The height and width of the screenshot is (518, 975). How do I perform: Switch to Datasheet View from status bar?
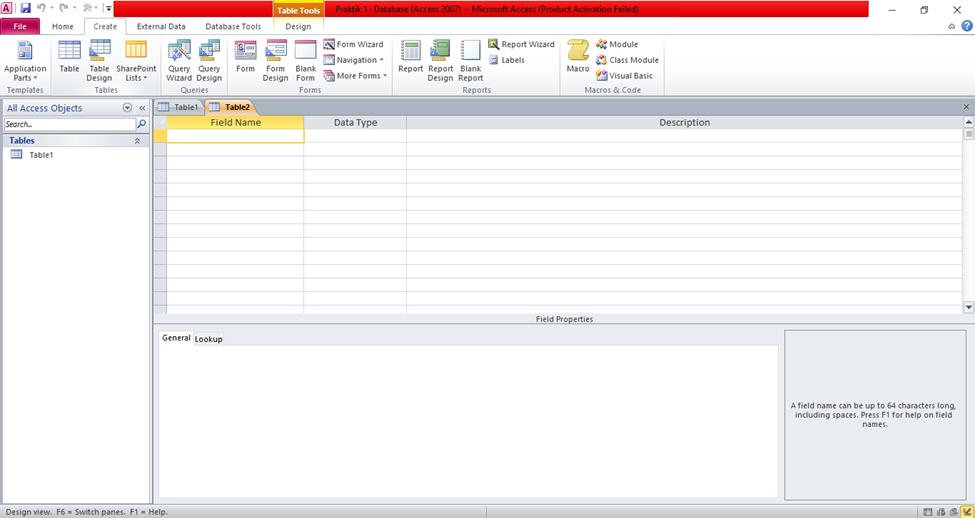click(928, 512)
